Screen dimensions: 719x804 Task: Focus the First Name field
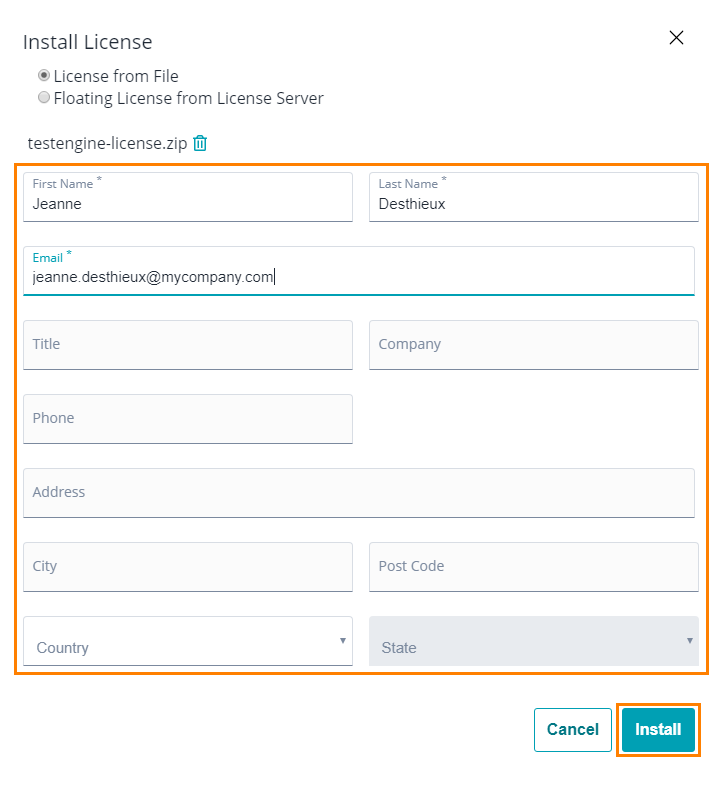188,197
